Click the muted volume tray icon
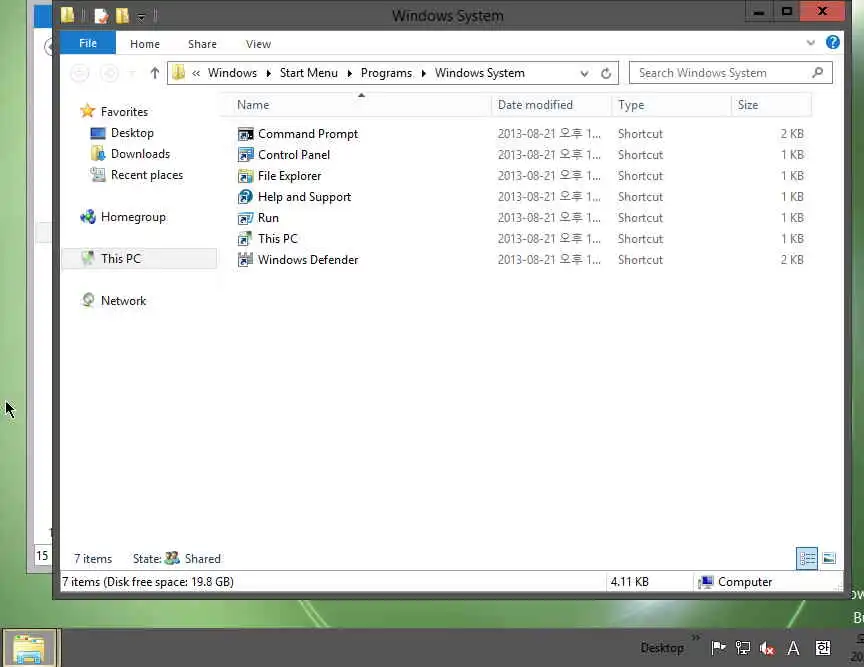The width and height of the screenshot is (864, 667). tap(767, 648)
